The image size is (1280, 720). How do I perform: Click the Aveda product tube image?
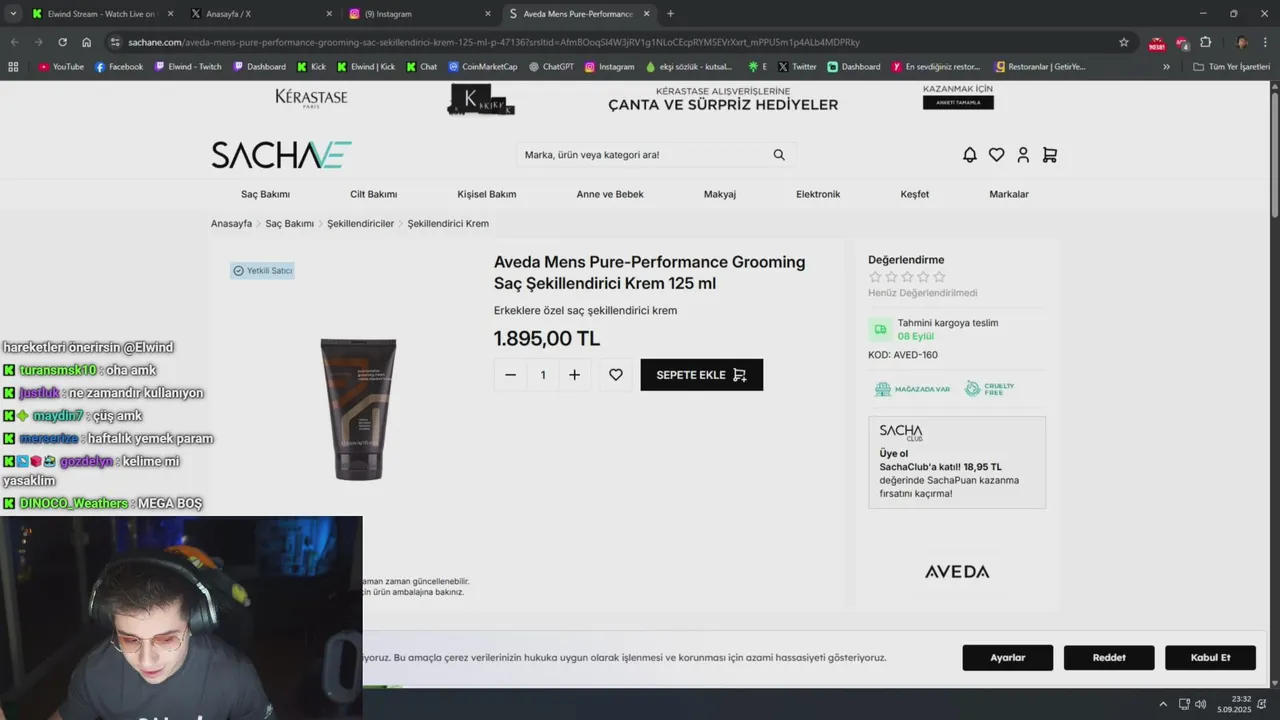pos(358,409)
